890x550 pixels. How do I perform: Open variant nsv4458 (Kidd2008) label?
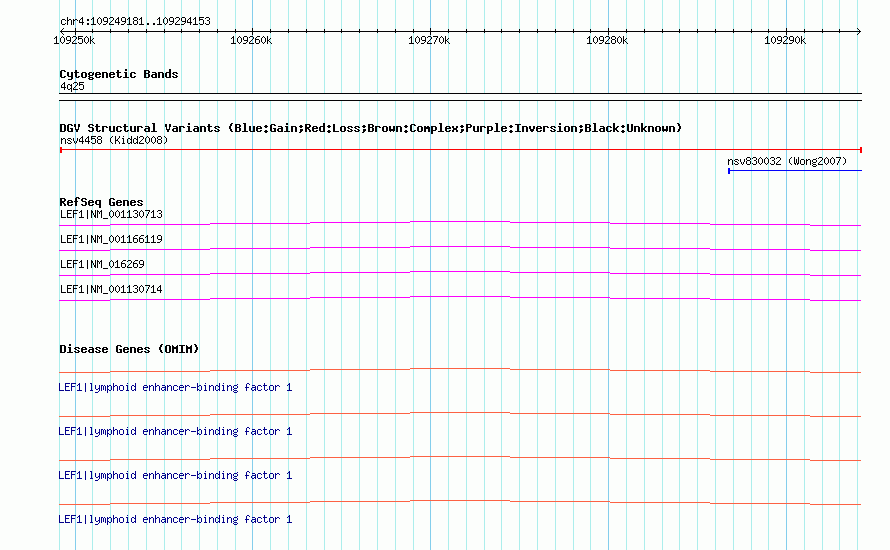(114, 140)
